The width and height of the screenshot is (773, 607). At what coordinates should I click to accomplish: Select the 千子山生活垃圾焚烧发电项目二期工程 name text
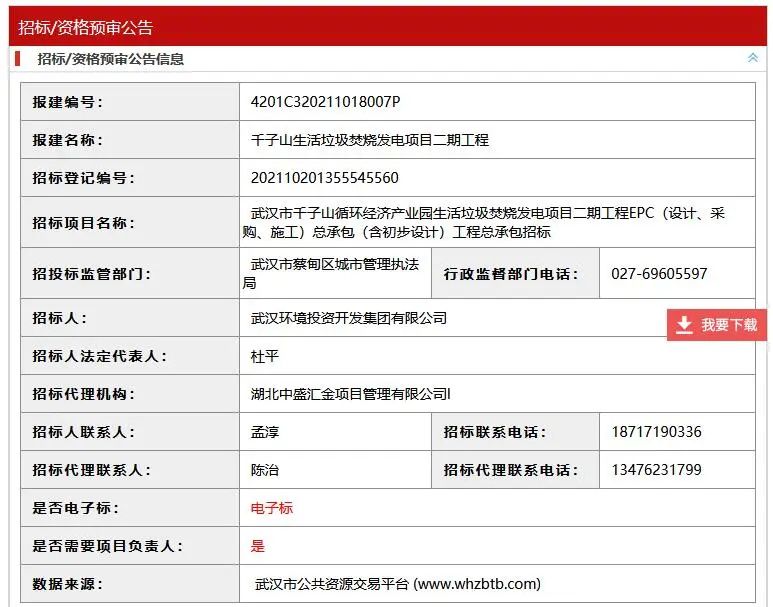[x=369, y=140]
